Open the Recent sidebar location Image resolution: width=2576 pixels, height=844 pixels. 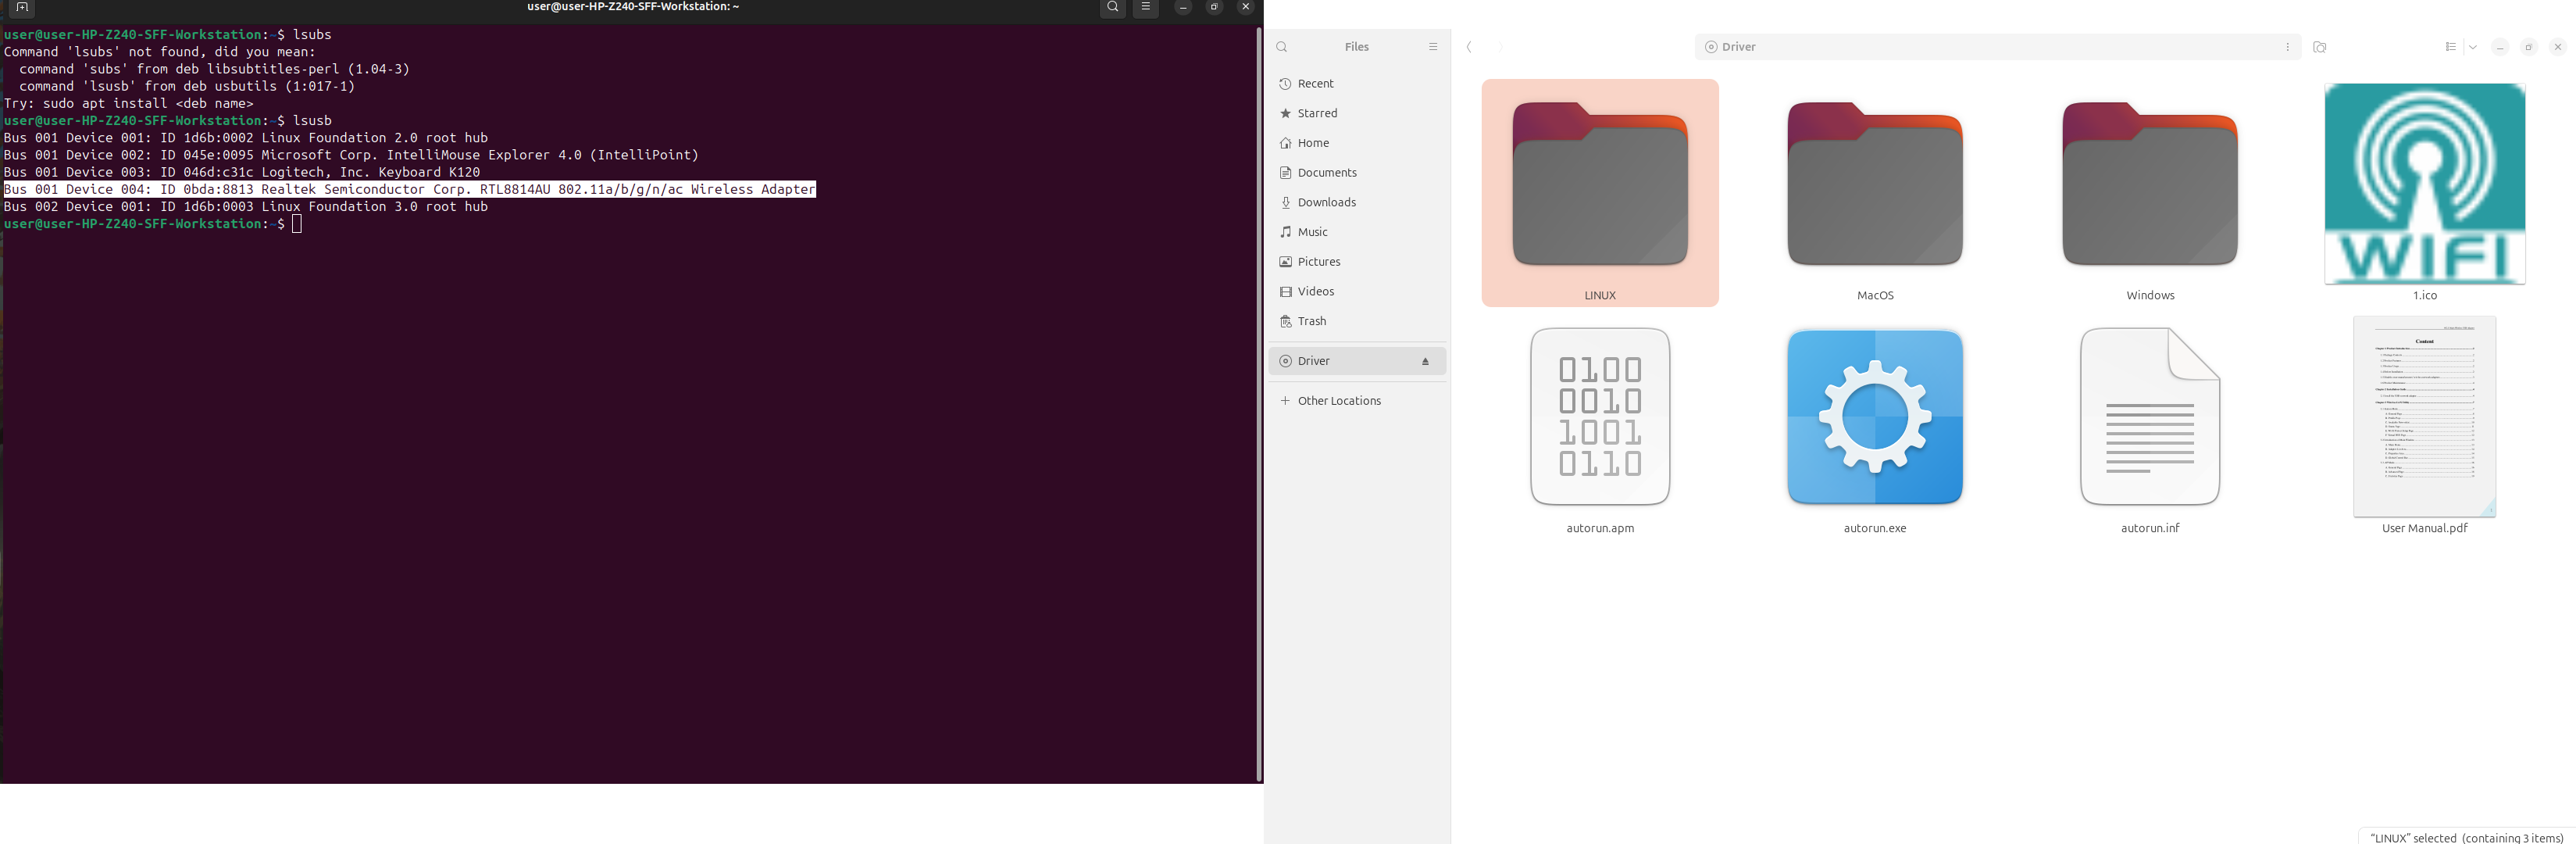point(1315,84)
